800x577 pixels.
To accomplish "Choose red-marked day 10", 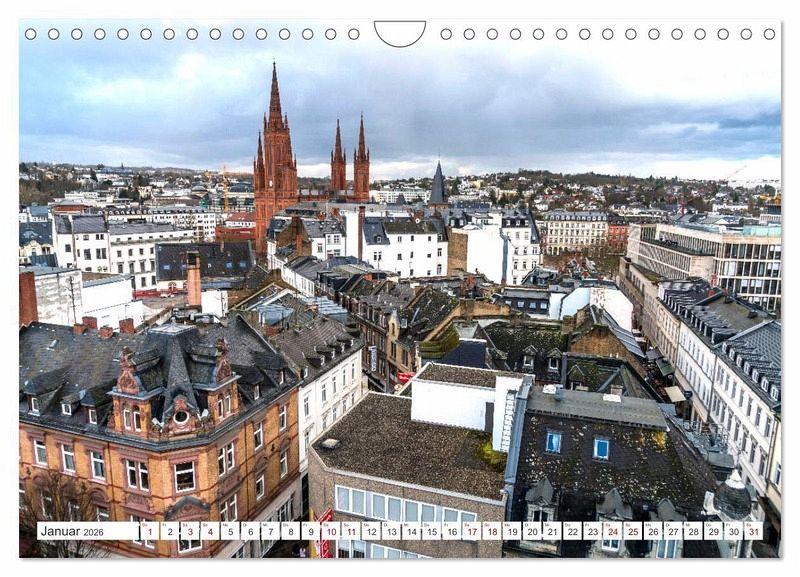I will coord(330,531).
